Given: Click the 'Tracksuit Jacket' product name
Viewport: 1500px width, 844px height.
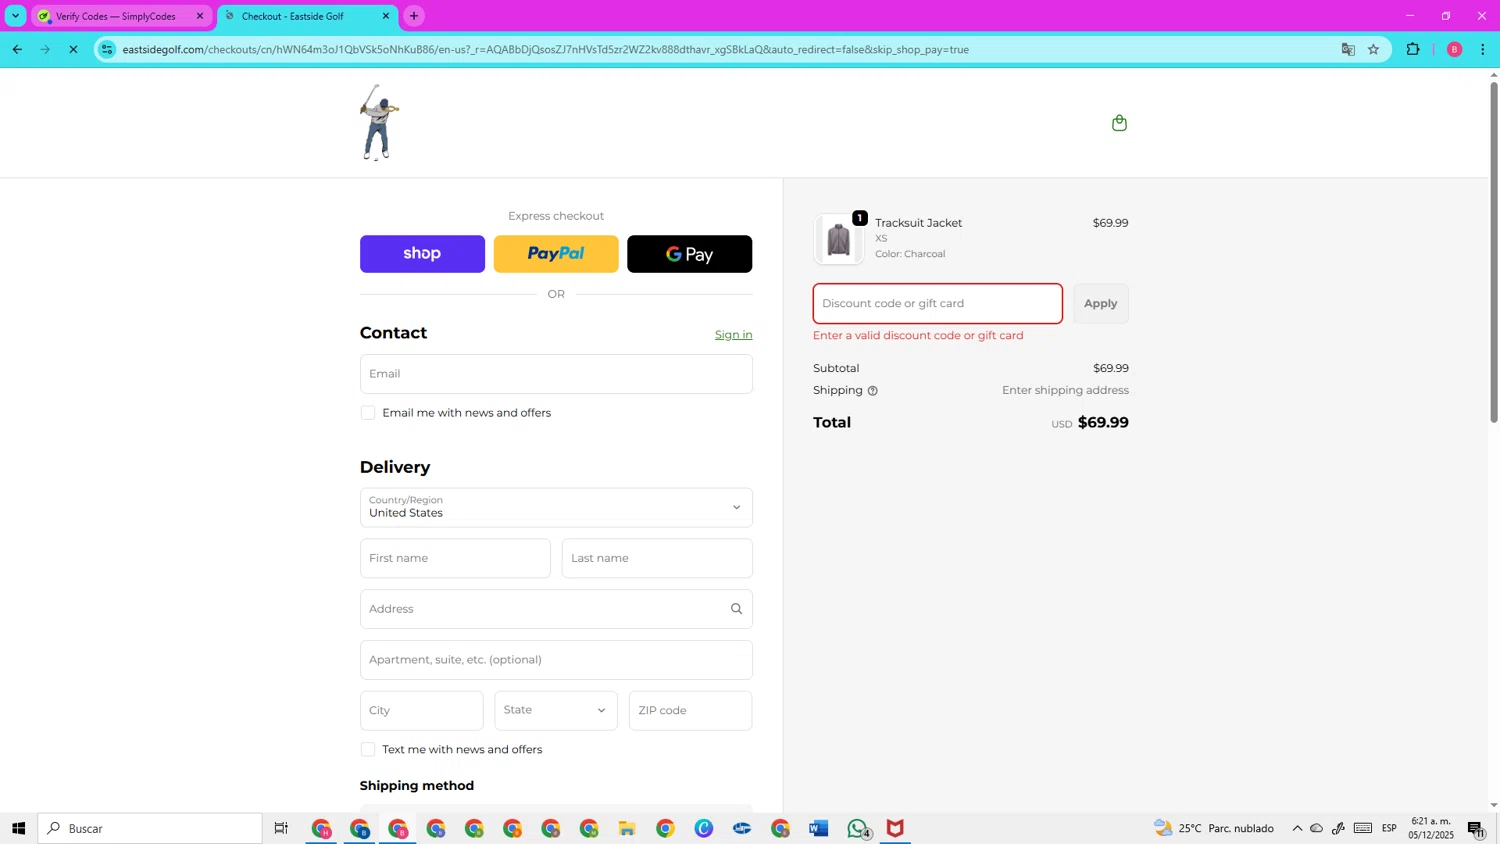Looking at the screenshot, I should [918, 223].
